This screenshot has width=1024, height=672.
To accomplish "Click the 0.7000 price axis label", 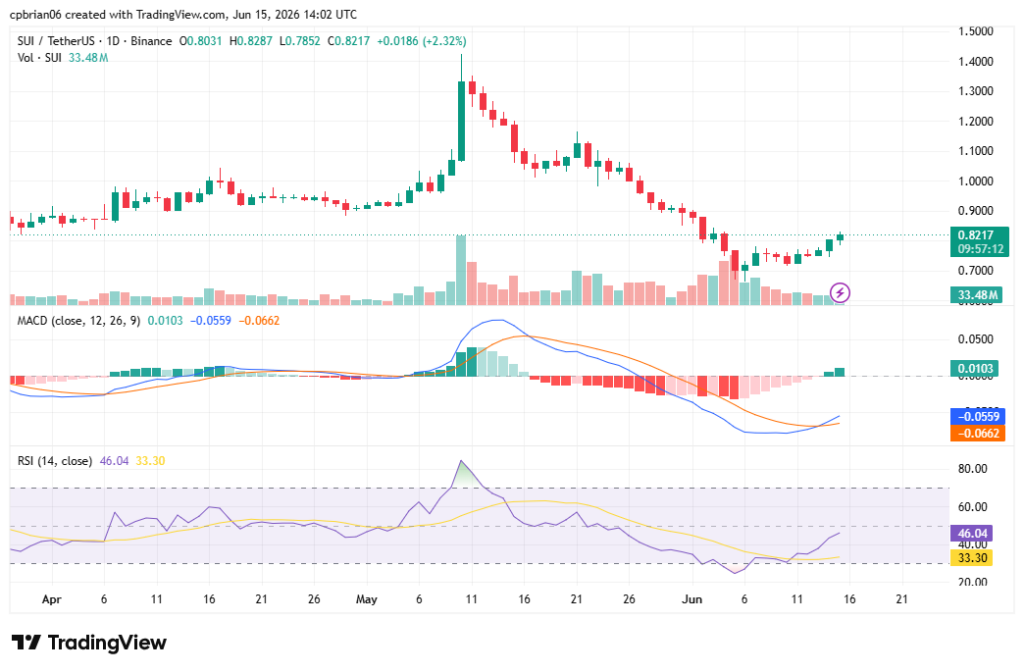I will click(976, 270).
